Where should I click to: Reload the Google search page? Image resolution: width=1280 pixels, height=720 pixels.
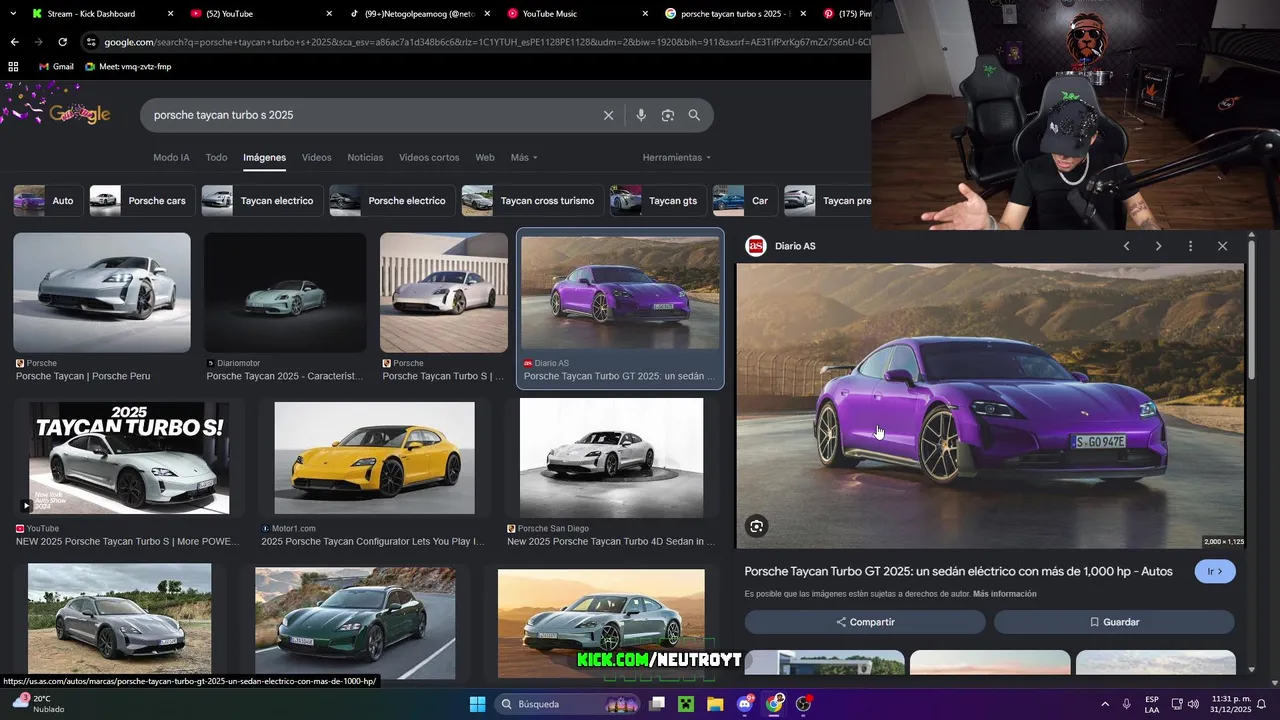tap(62, 42)
